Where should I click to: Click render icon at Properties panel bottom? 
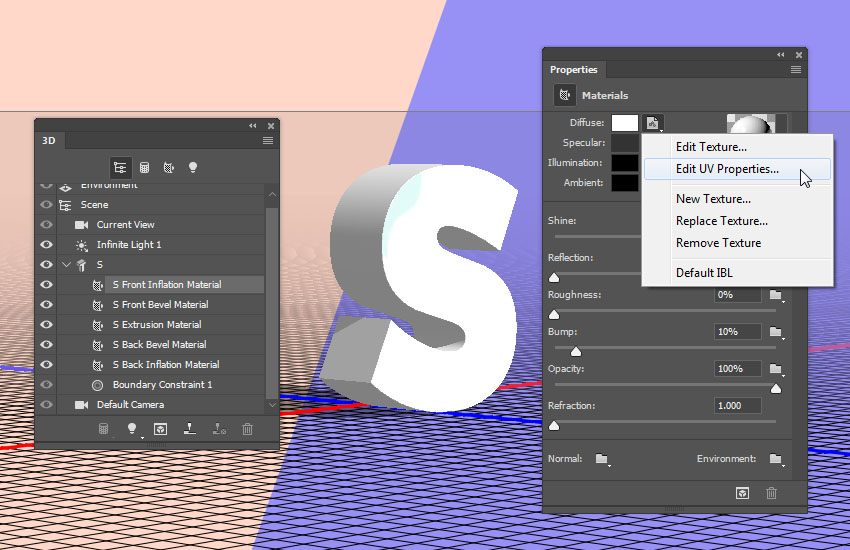coord(742,493)
